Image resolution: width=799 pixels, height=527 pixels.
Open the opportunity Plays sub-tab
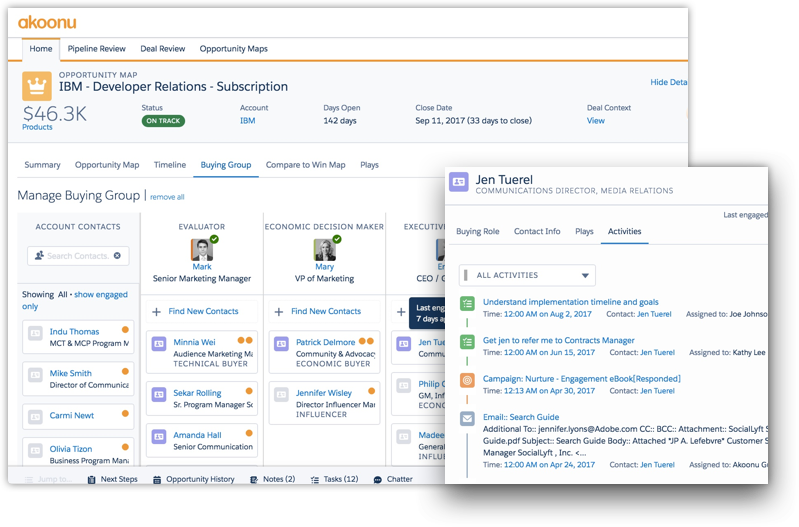[x=369, y=165]
